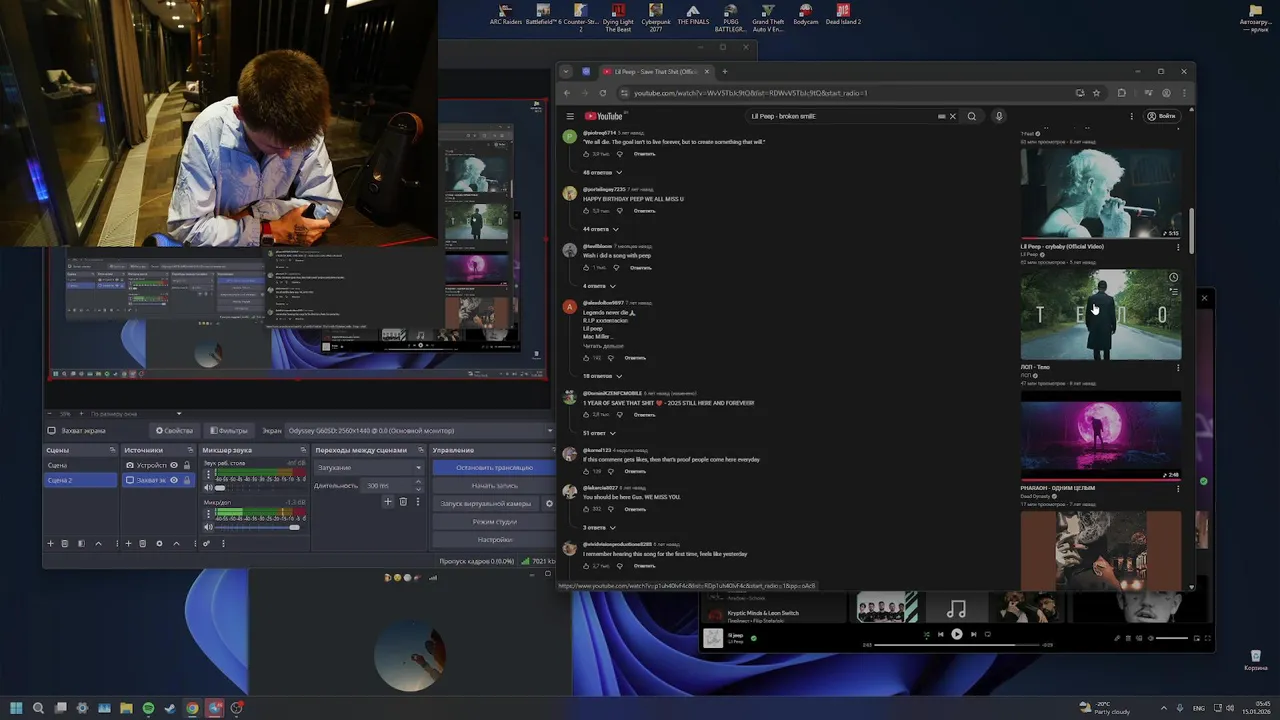Click YouTube search magnifier button

(971, 116)
